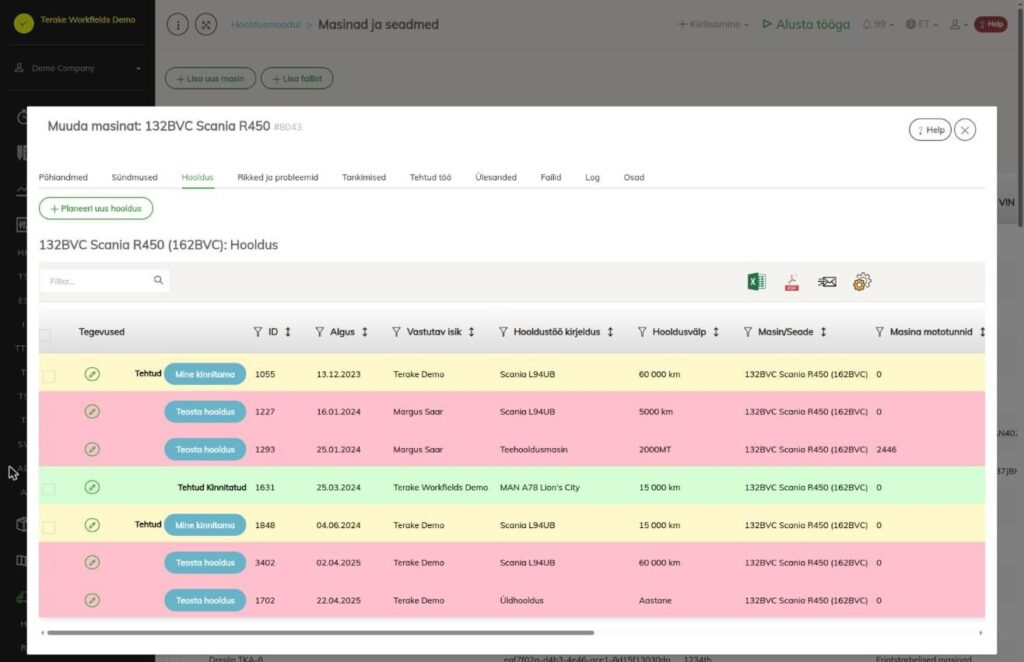1024x662 pixels.
Task: Click Planeeri uus hooldus button
Action: tap(96, 208)
